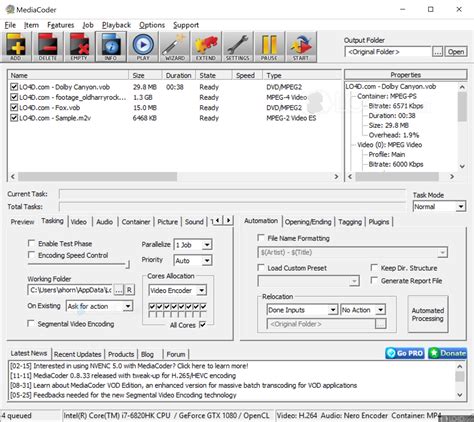The width and height of the screenshot is (474, 422).
Task: Check Generate Report File option
Action: click(374, 281)
